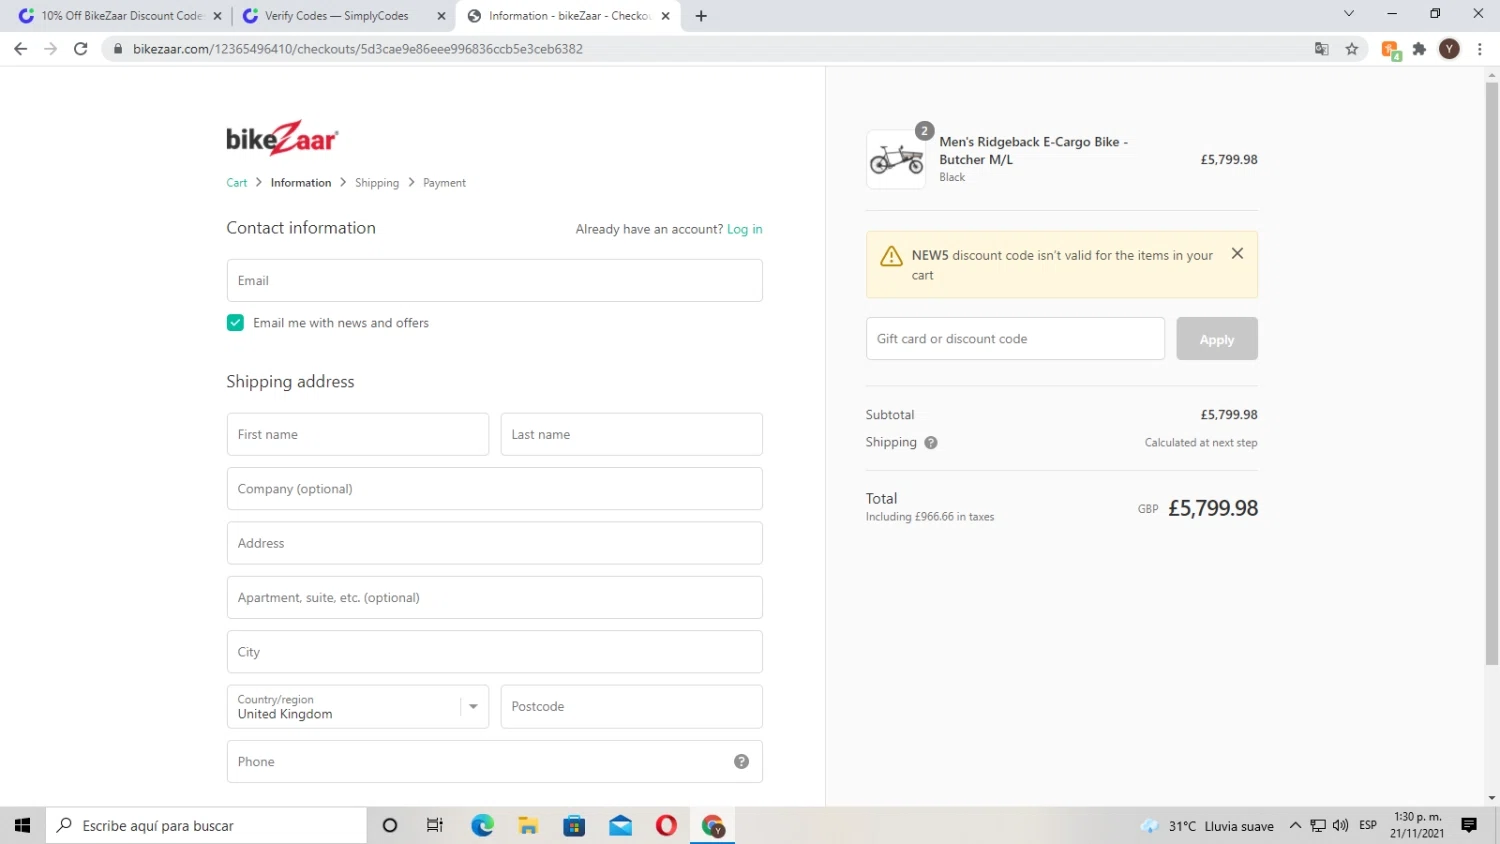1500x844 pixels.
Task: Focus the Address field
Action: [495, 543]
